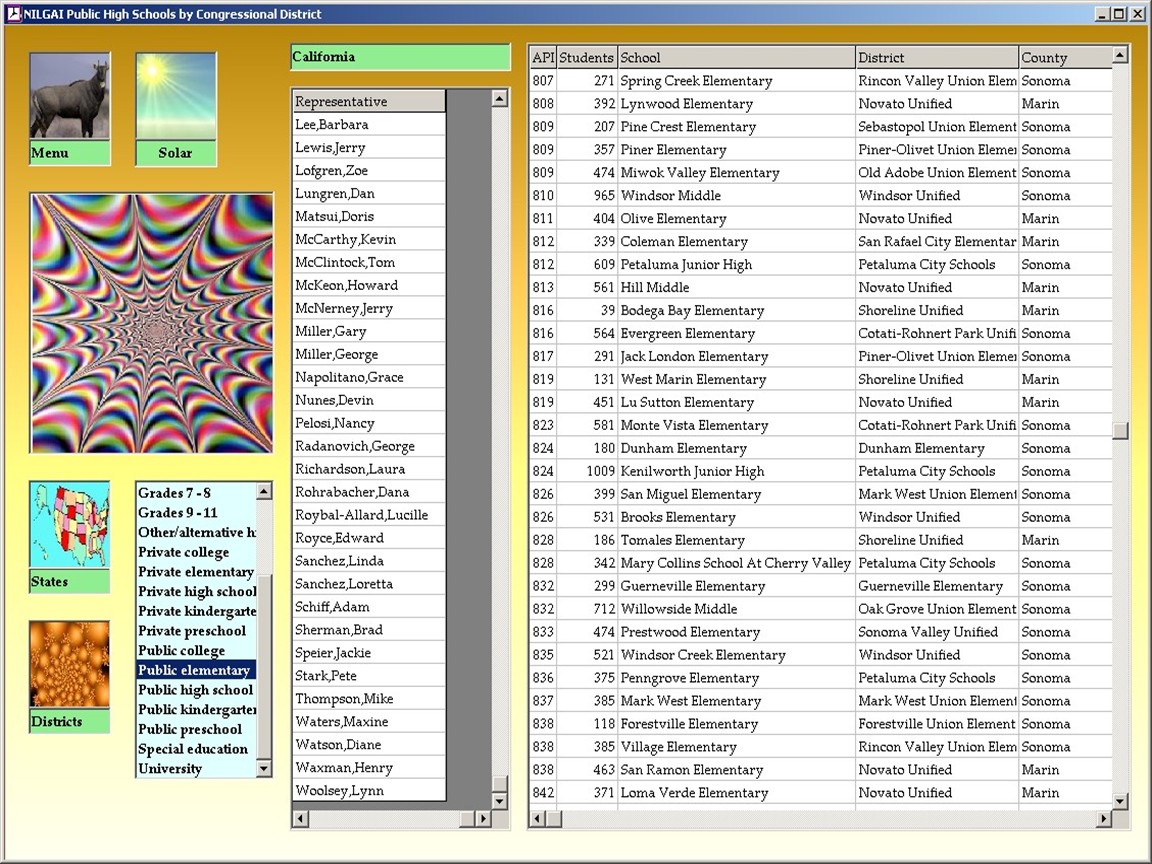Select representative Waters, Maxine

(342, 722)
